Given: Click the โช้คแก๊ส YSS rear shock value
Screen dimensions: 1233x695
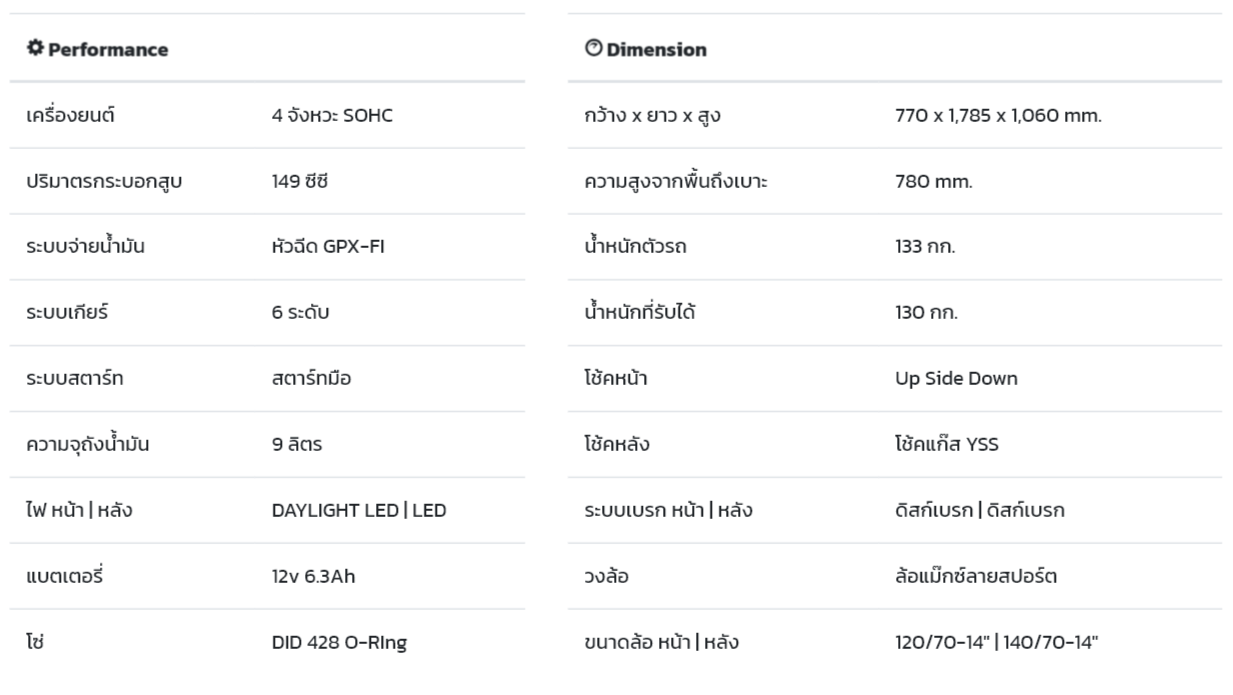Looking at the screenshot, I should pyautogui.click(x=946, y=444).
